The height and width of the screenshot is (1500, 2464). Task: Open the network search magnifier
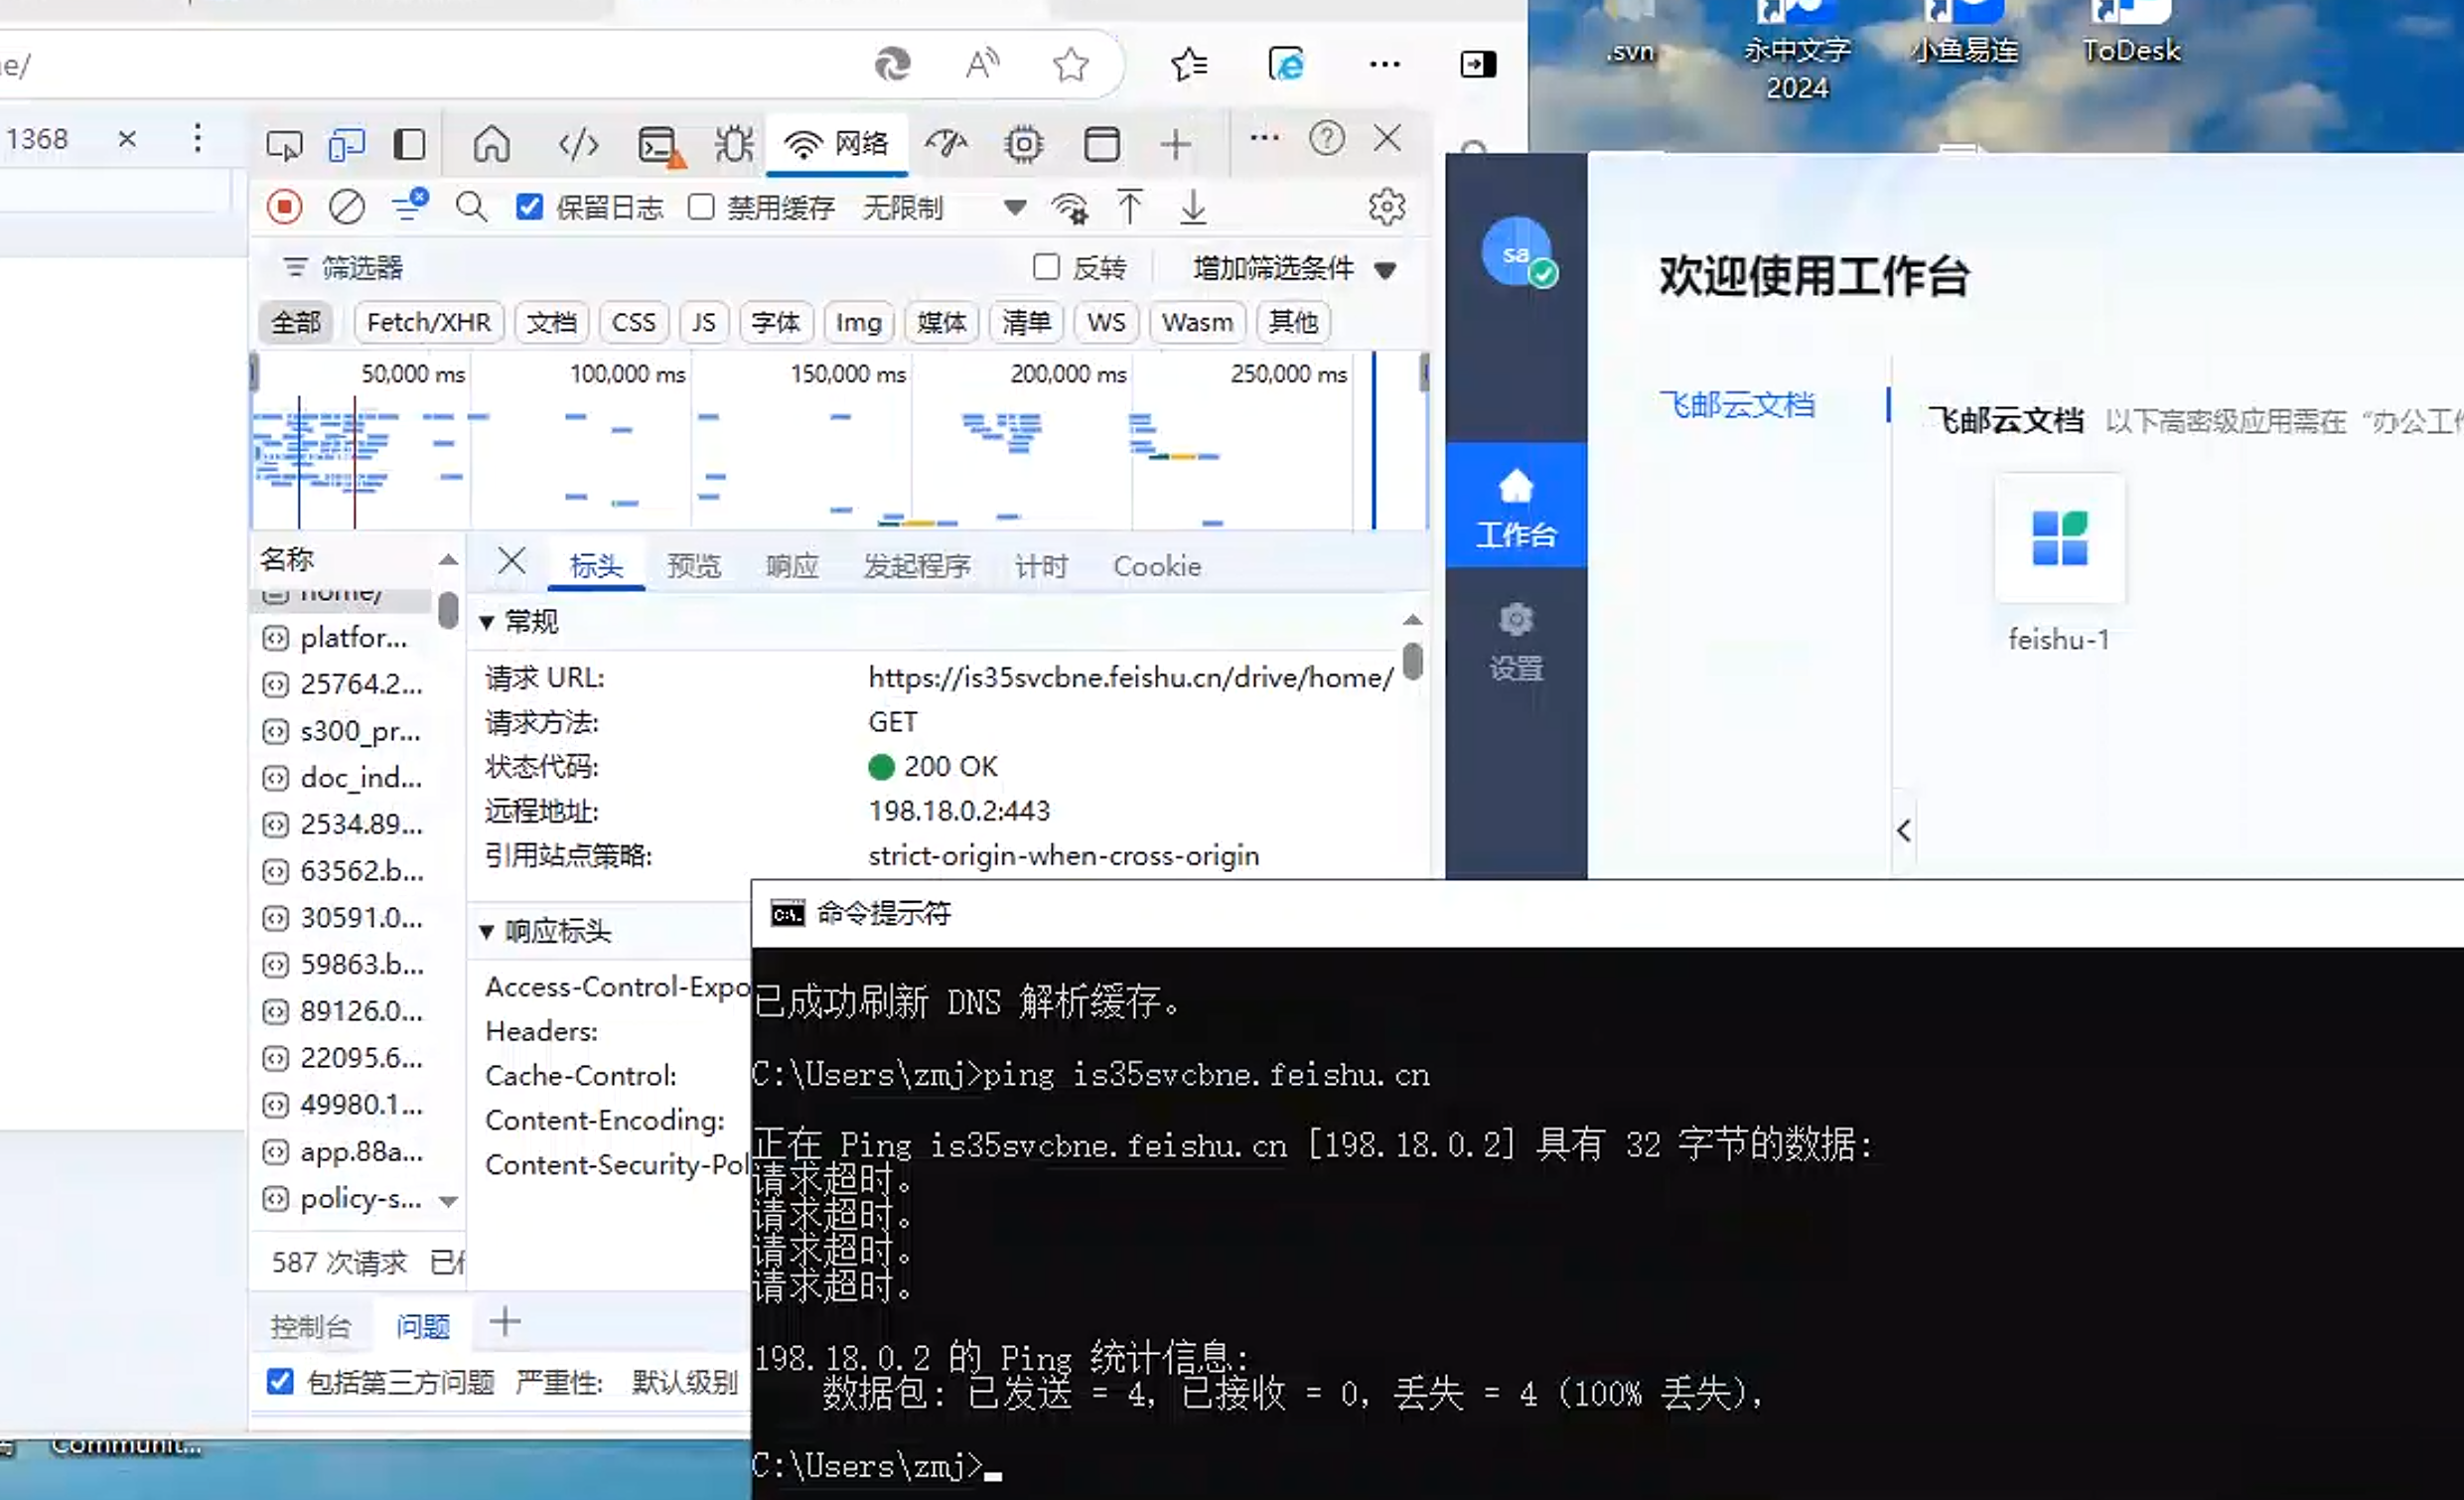coord(471,207)
